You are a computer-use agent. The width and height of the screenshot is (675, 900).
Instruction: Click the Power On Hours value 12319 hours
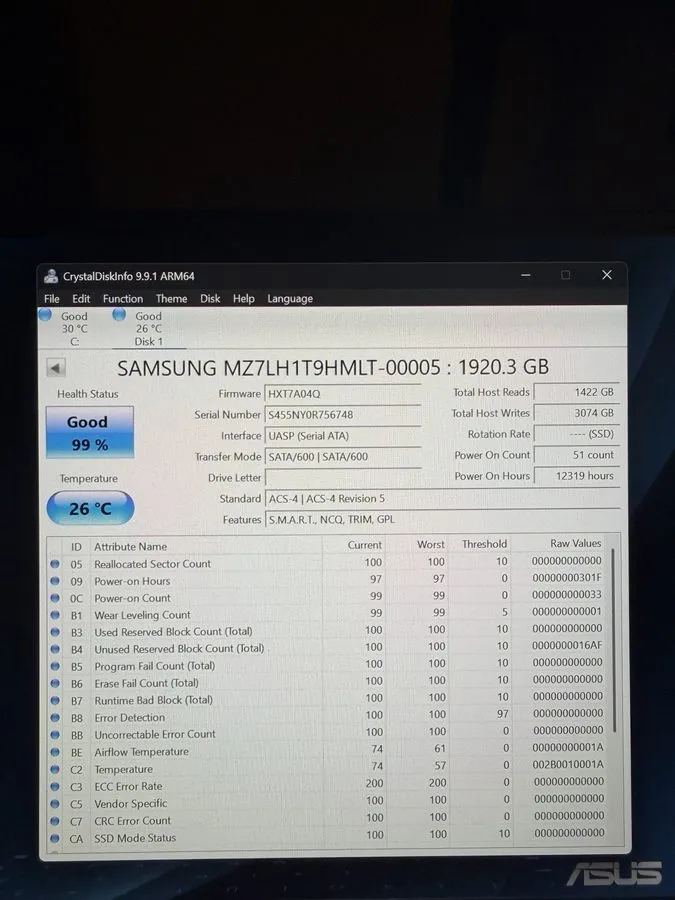point(576,476)
